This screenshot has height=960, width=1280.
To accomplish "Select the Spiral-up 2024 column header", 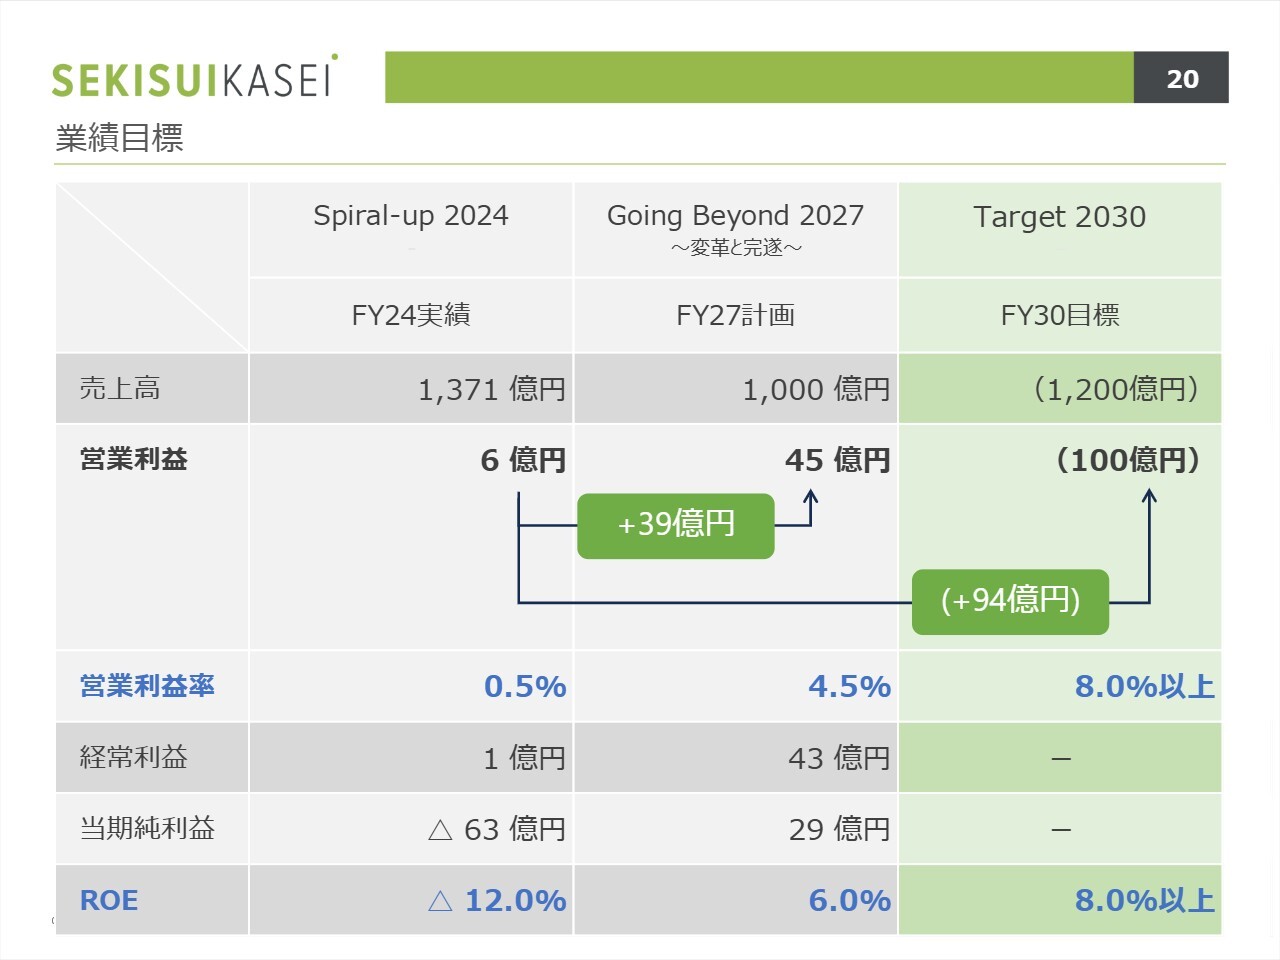I will pyautogui.click(x=410, y=217).
